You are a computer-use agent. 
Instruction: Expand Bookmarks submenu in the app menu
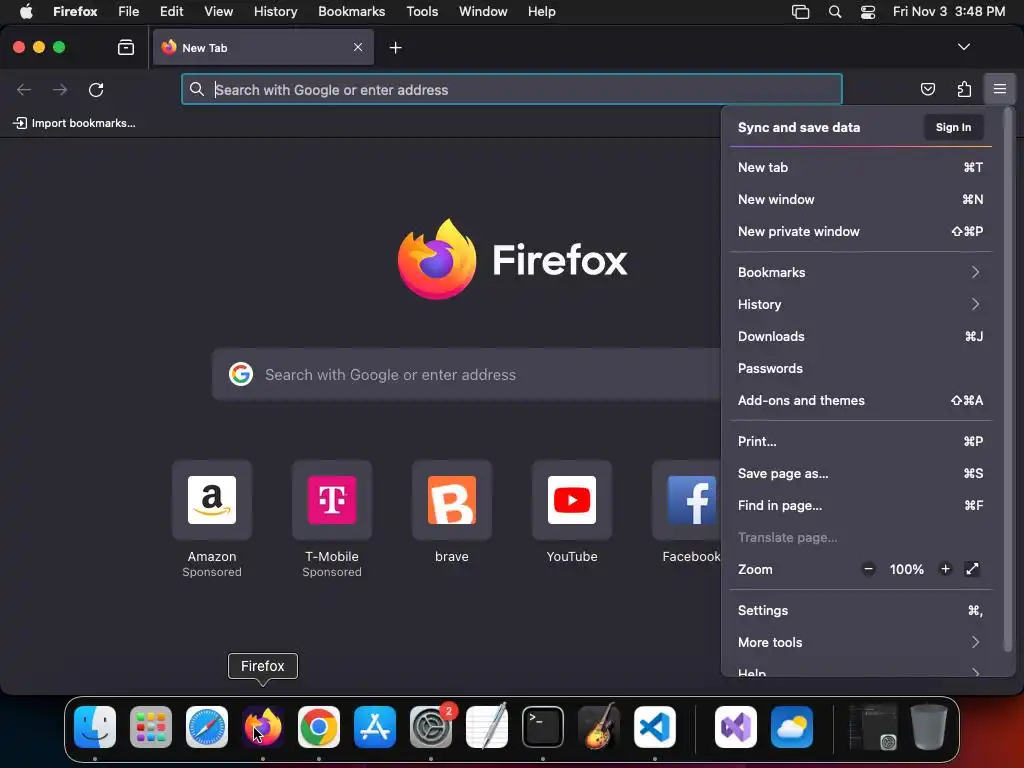coord(860,272)
